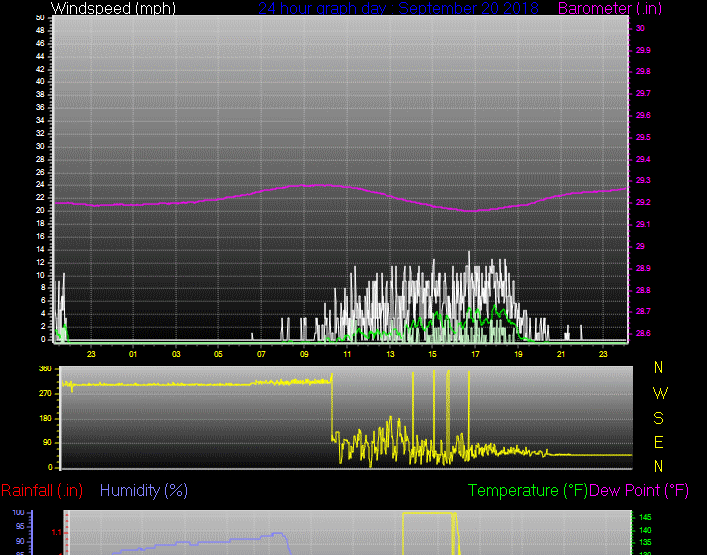Click the temperature axis value 145
Screen dimensions: 707x555
pos(645,518)
